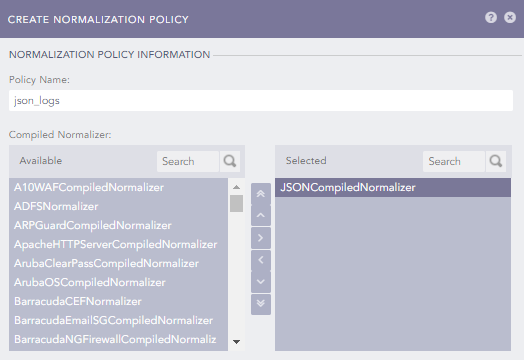Click the left chevron to remove normalizer
This screenshot has height=360, width=524.
(x=261, y=260)
